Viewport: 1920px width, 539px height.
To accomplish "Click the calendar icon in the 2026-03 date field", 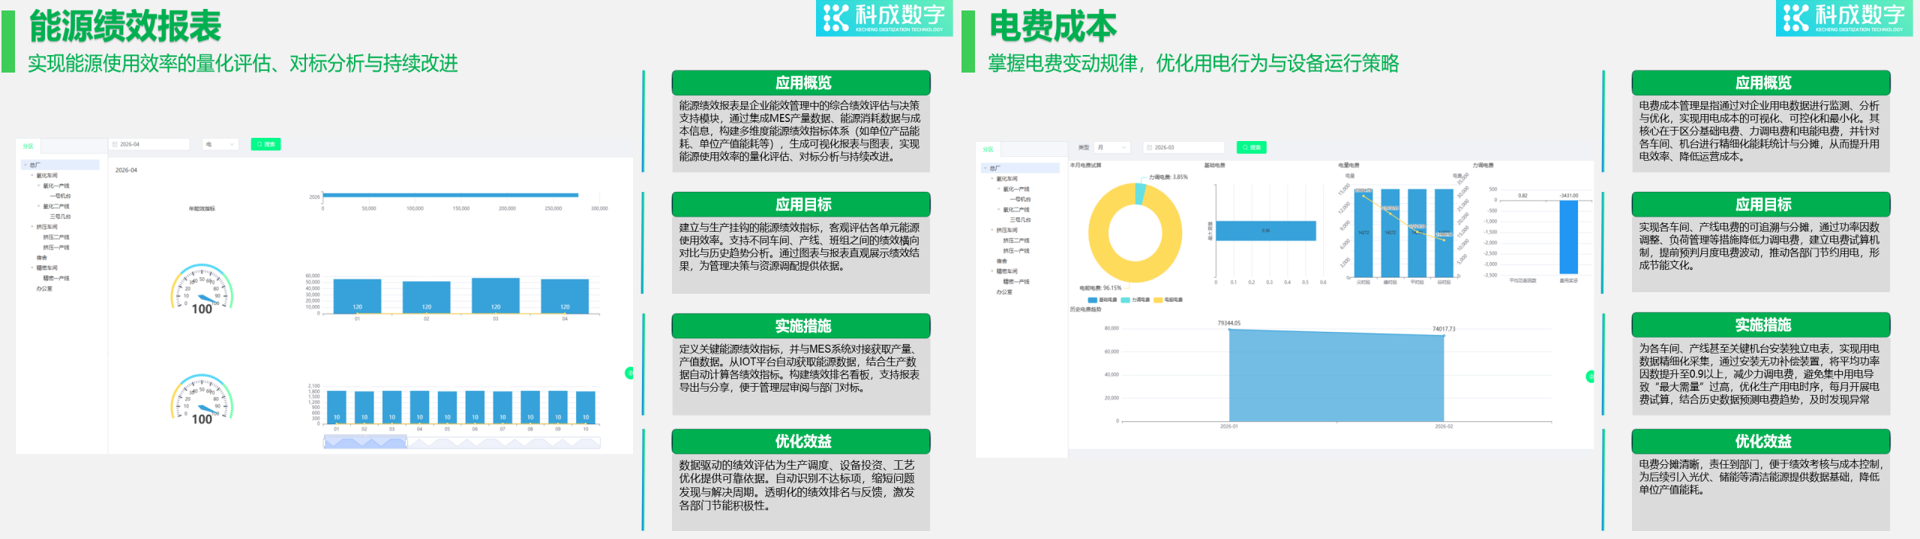I will [1150, 147].
